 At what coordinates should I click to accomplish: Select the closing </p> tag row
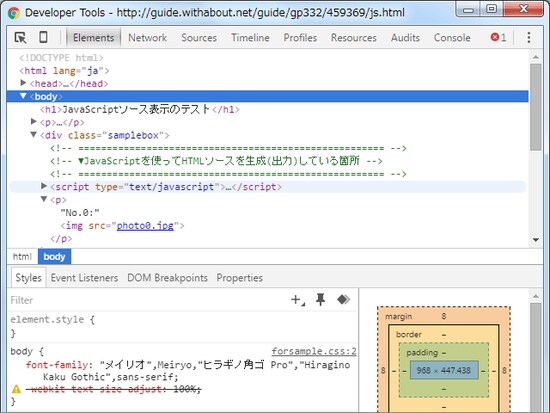point(61,239)
